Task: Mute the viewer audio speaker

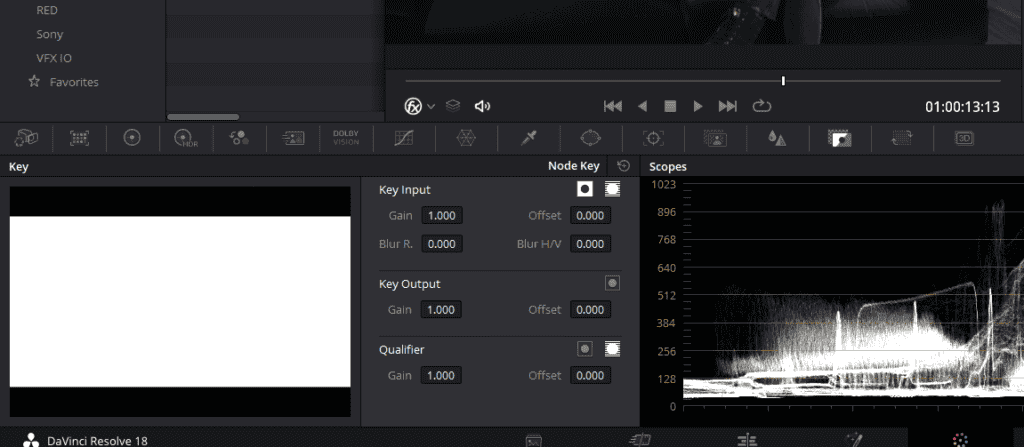Action: pyautogui.click(x=482, y=106)
